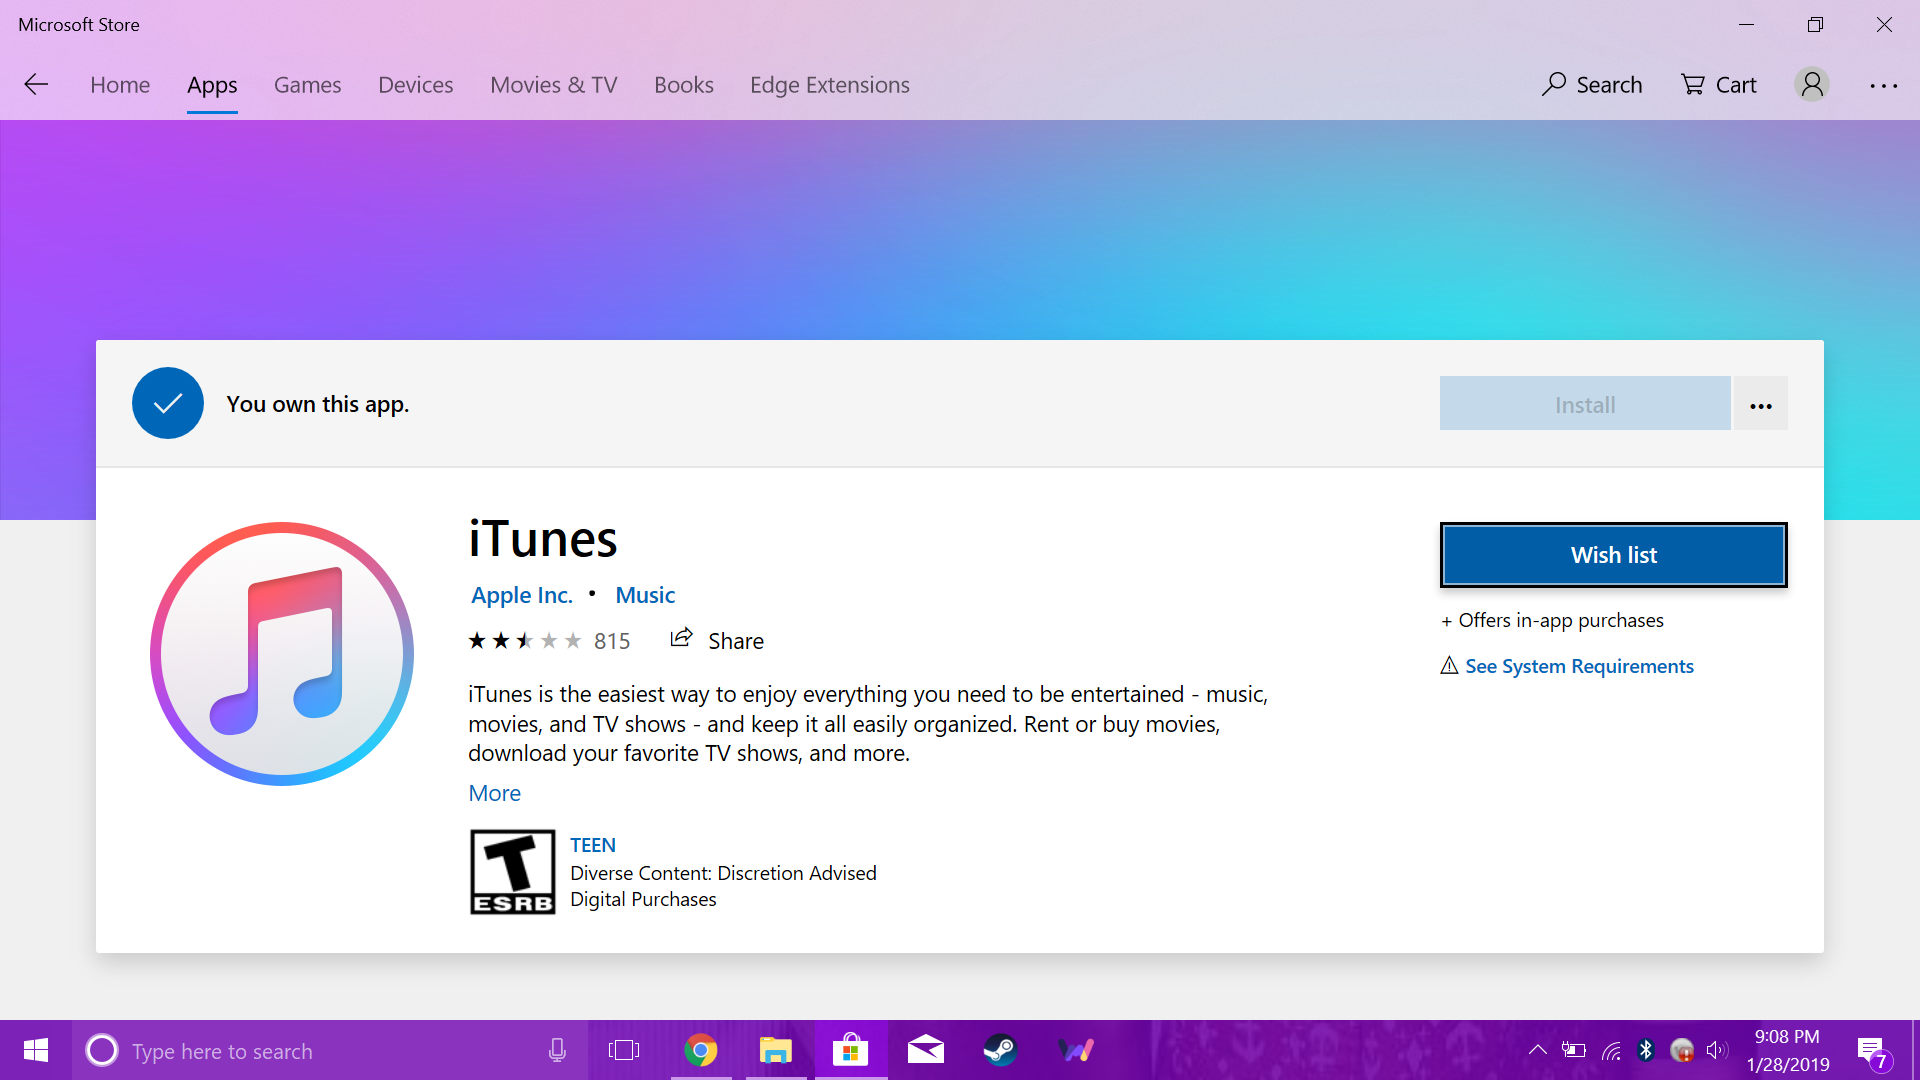The height and width of the screenshot is (1080, 1920).
Task: Open the user account profile icon
Action: [x=1812, y=85]
